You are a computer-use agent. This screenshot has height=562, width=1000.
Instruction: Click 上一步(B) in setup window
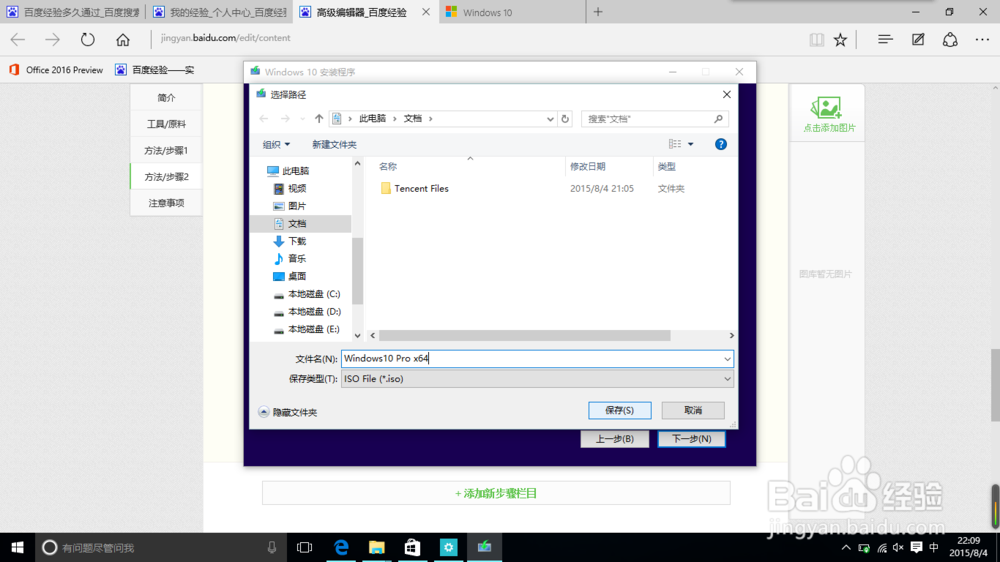point(614,439)
